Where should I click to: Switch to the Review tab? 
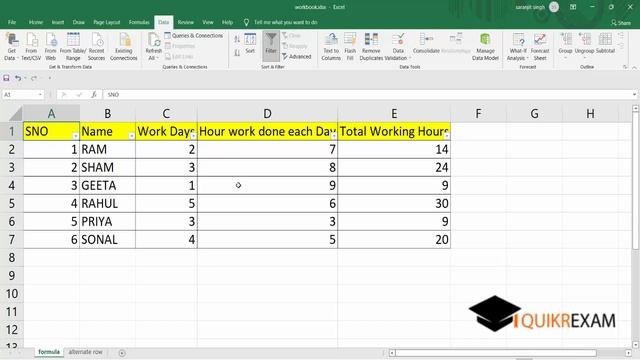186,22
